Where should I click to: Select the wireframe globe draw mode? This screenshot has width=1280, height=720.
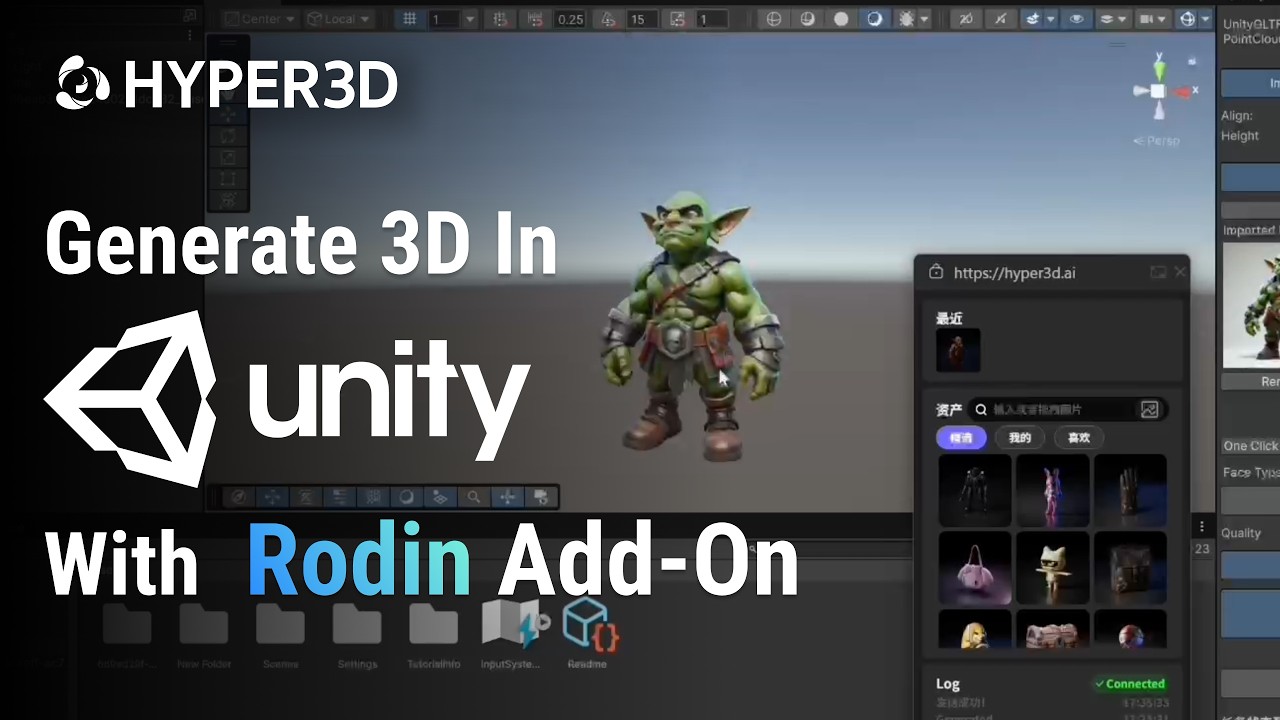773,18
